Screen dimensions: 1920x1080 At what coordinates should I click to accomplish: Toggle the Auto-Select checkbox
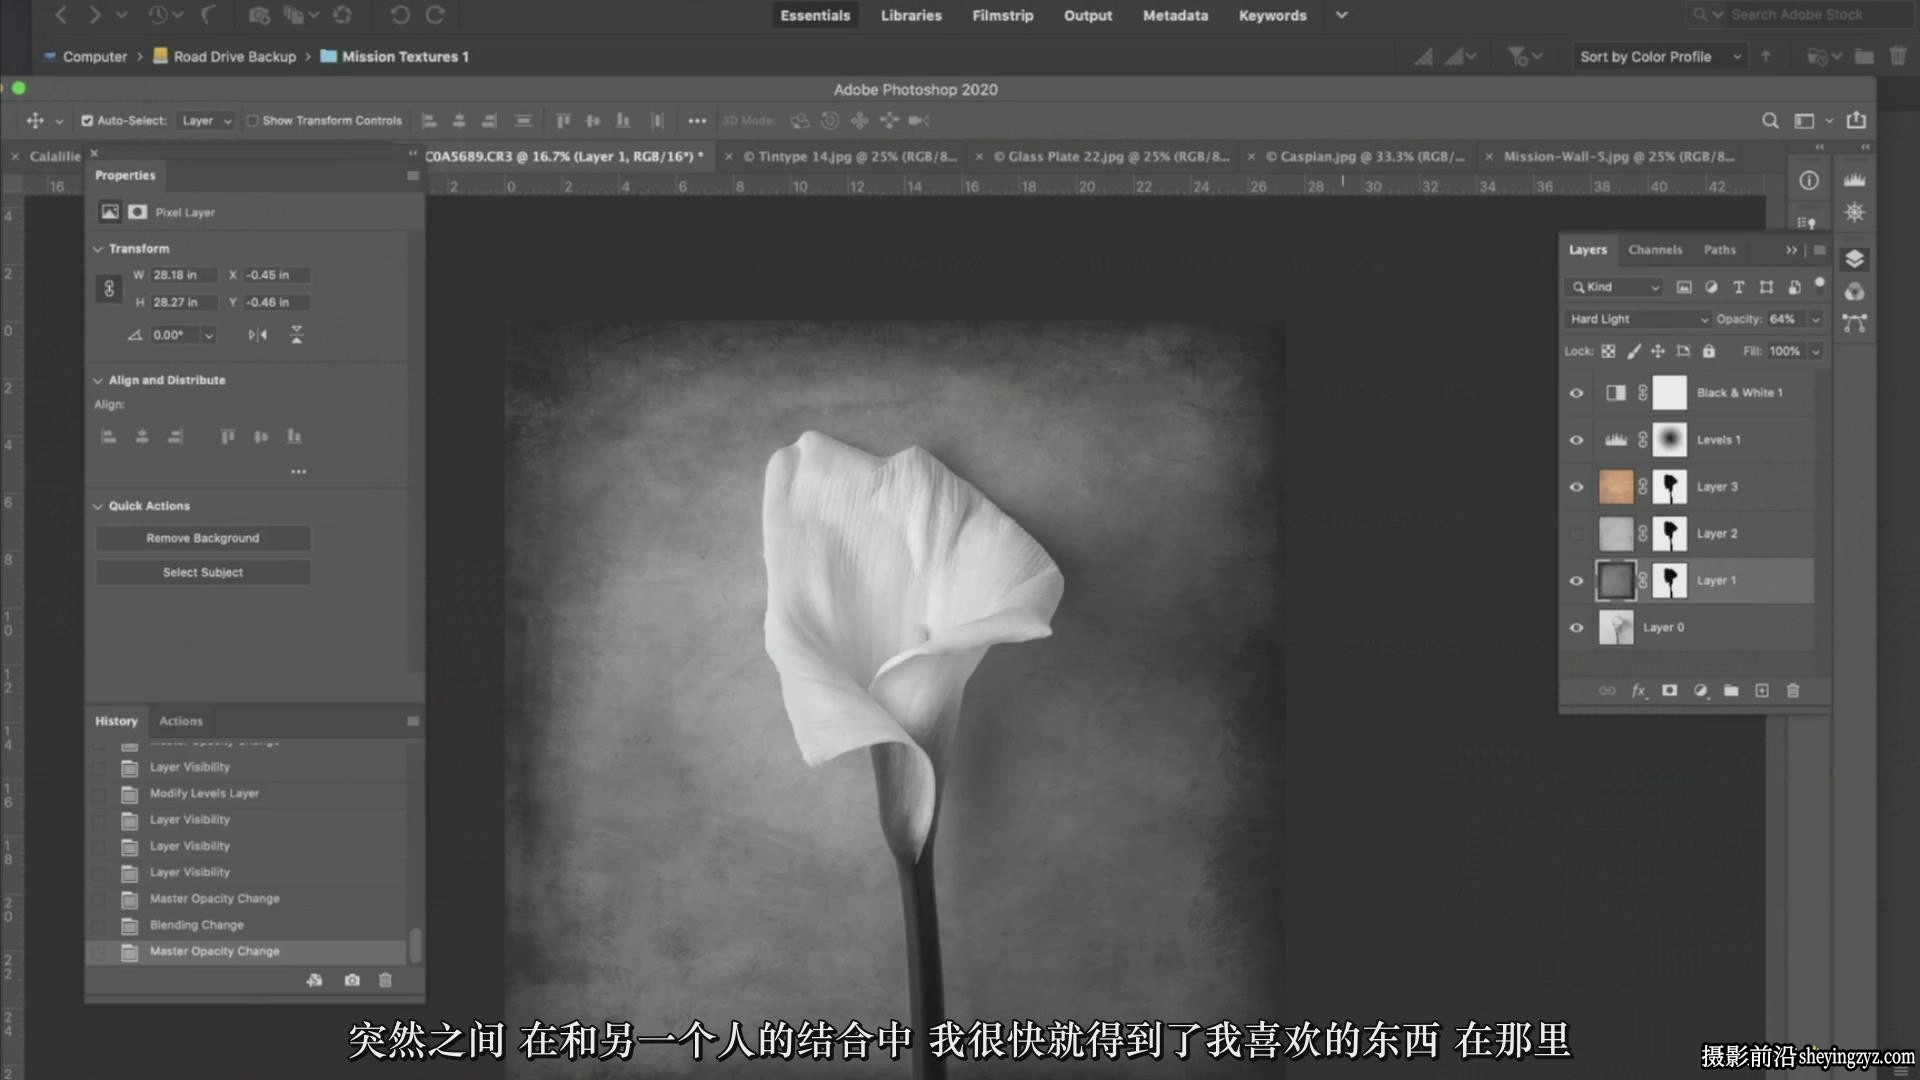coord(87,121)
